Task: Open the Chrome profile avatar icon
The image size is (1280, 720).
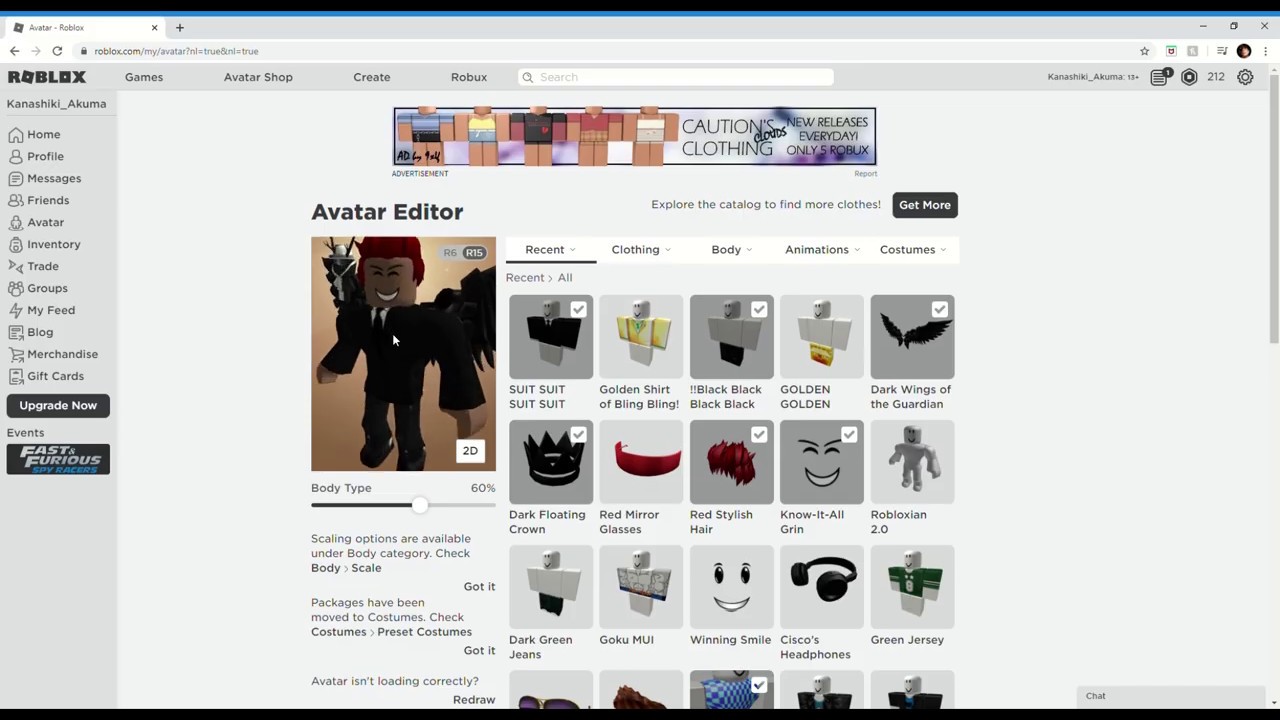Action: click(1244, 51)
